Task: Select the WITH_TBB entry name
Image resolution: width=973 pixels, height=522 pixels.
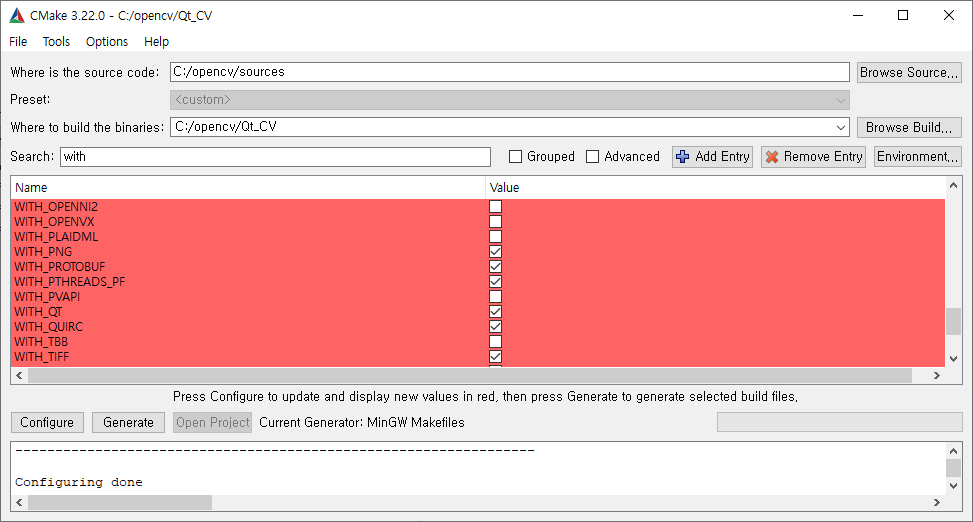Action: 41,341
